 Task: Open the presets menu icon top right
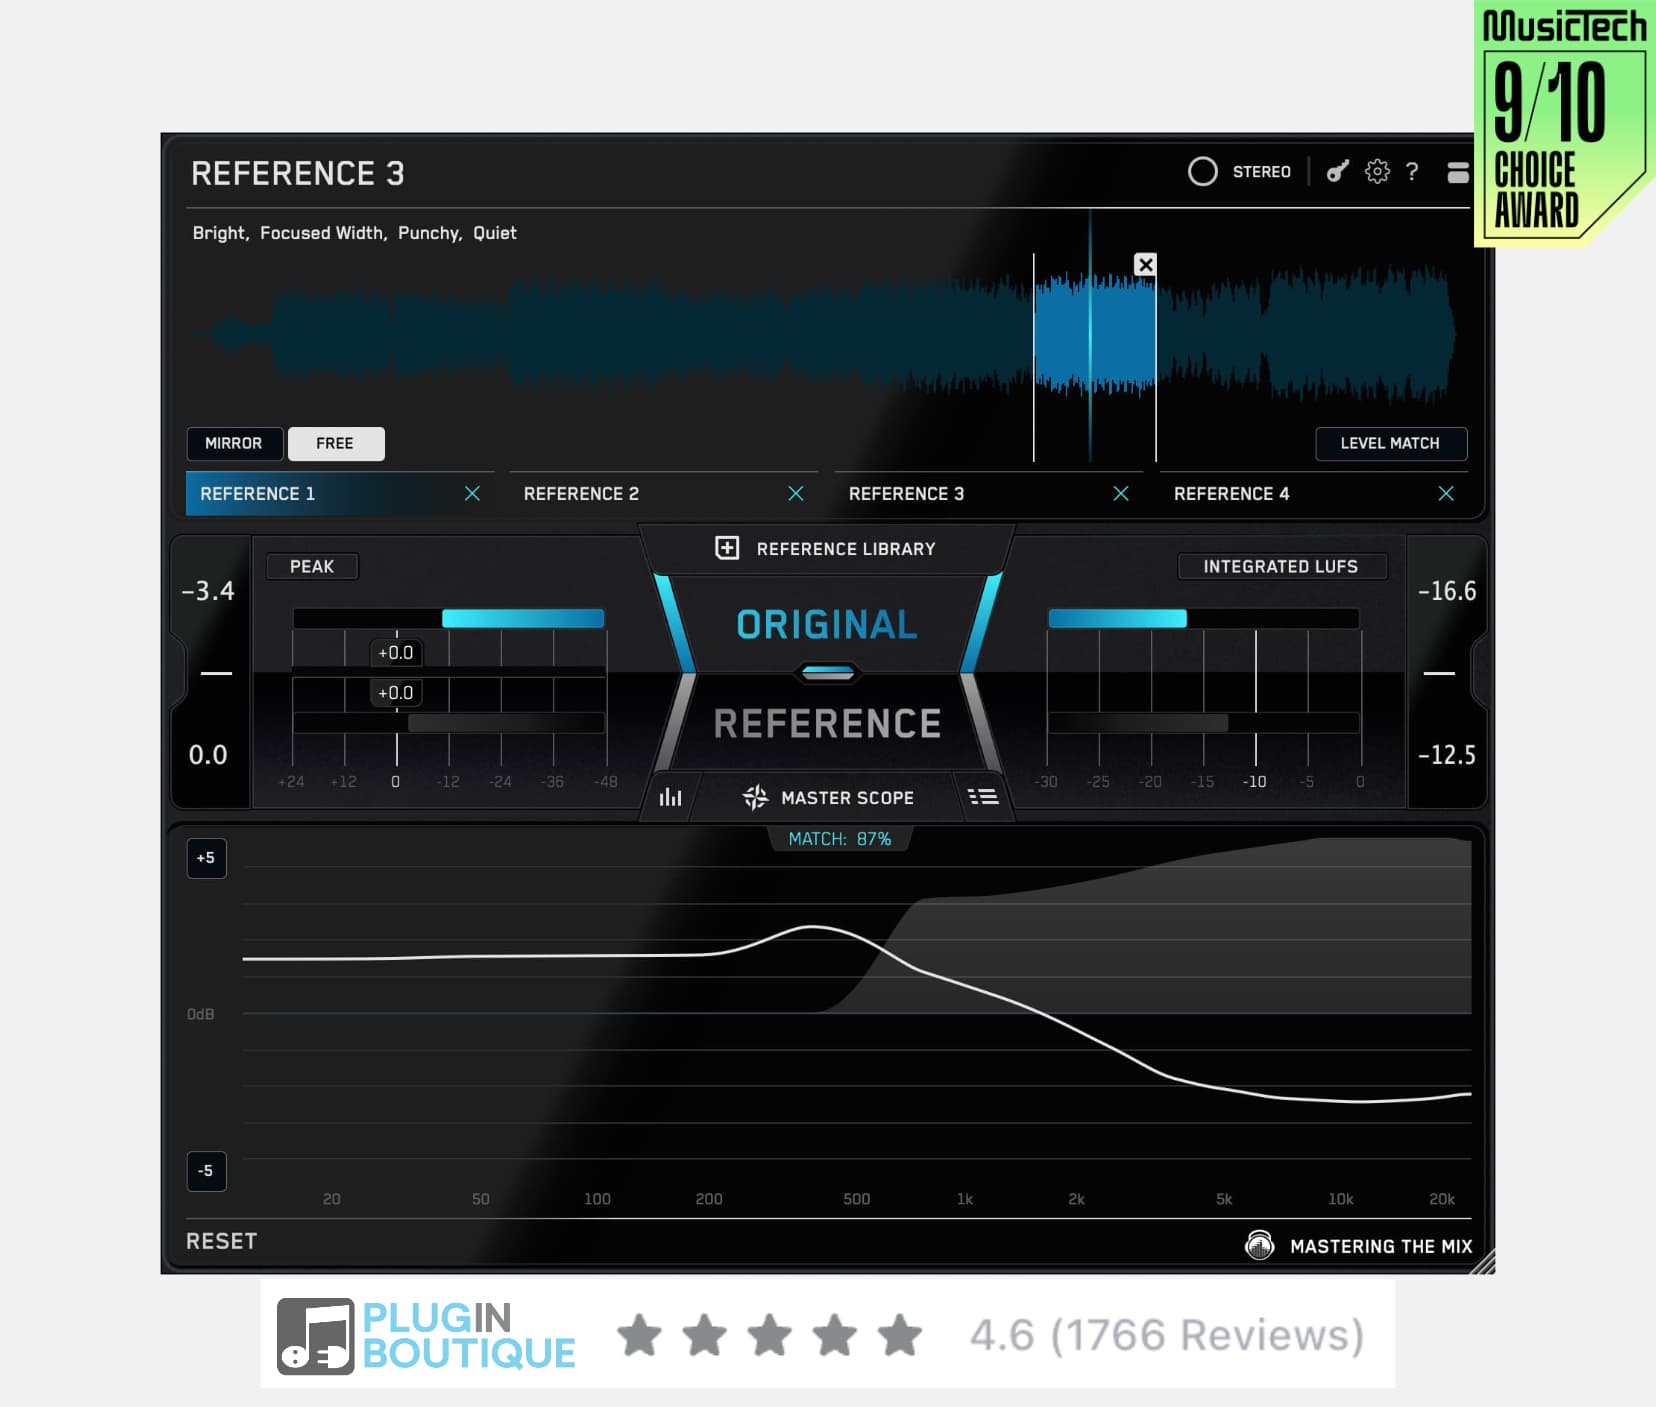(1458, 172)
